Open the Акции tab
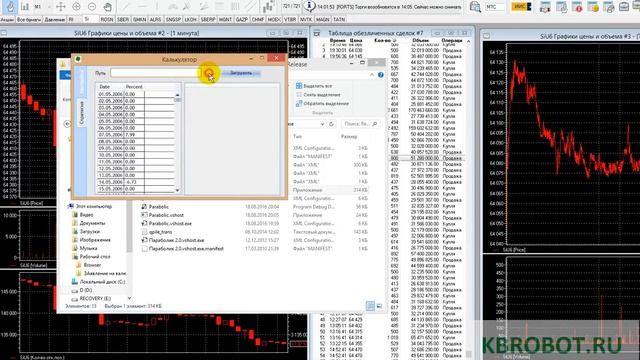 [7, 20]
